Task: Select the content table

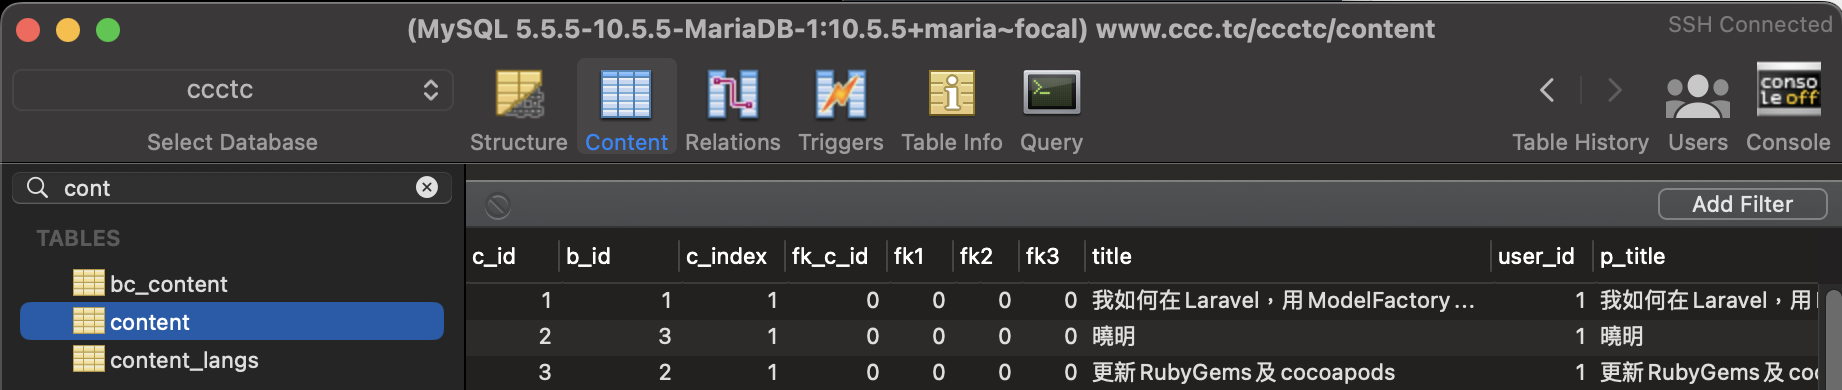Action: tap(232, 322)
